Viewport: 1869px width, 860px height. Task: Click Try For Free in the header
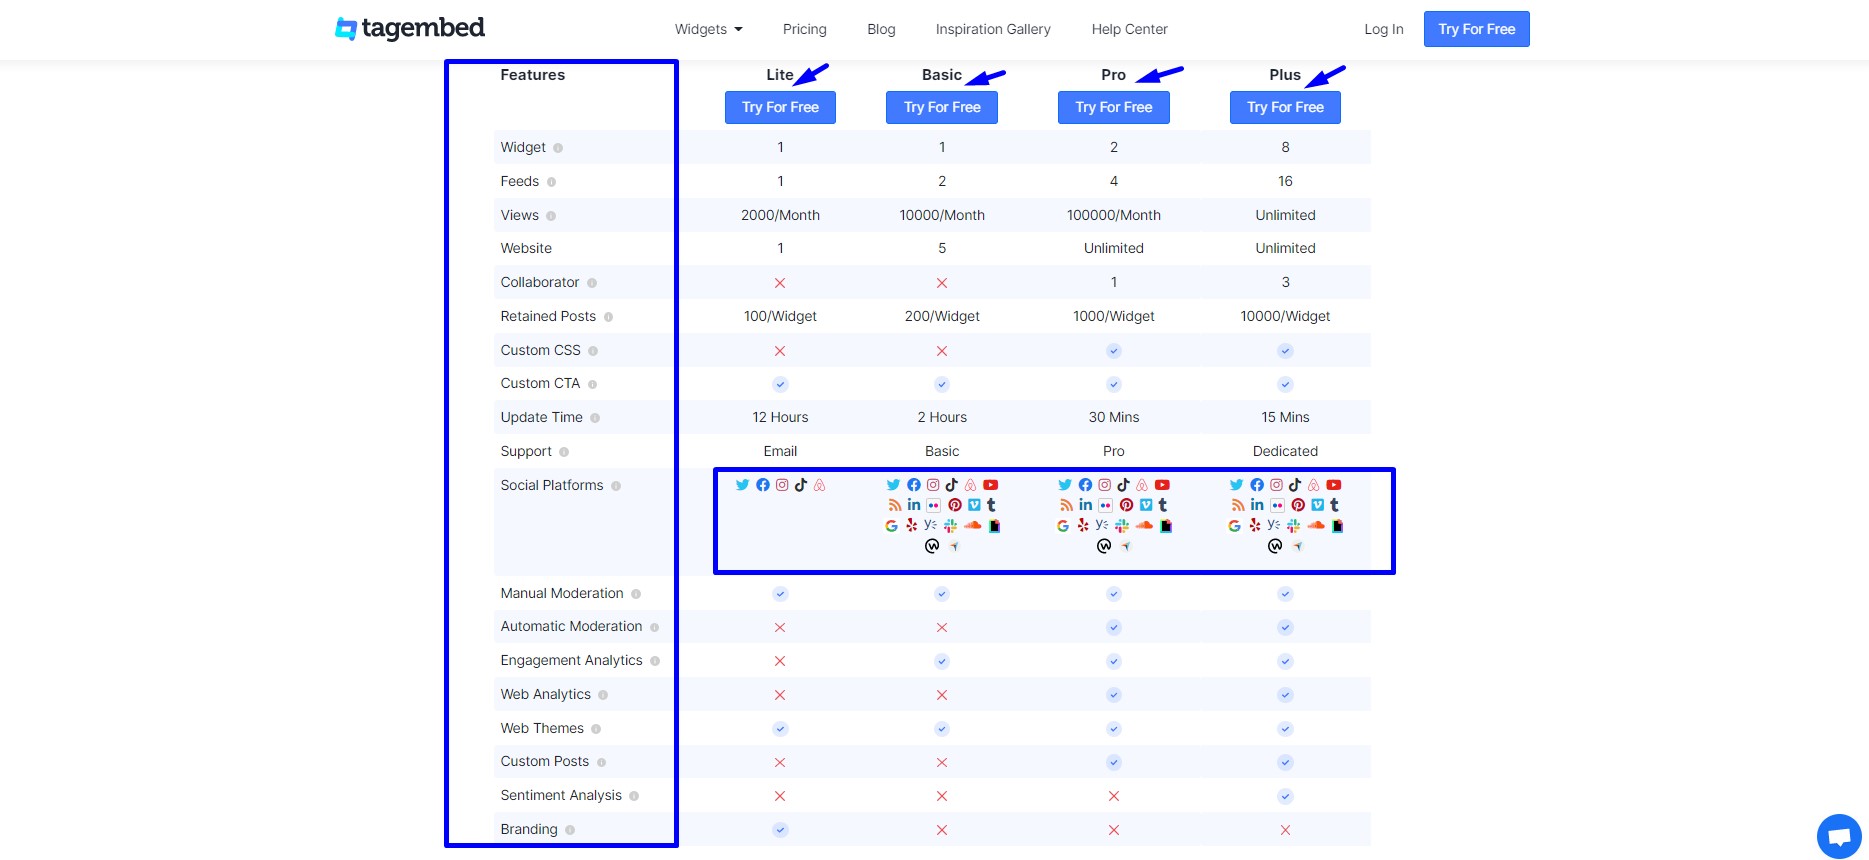[x=1477, y=29]
